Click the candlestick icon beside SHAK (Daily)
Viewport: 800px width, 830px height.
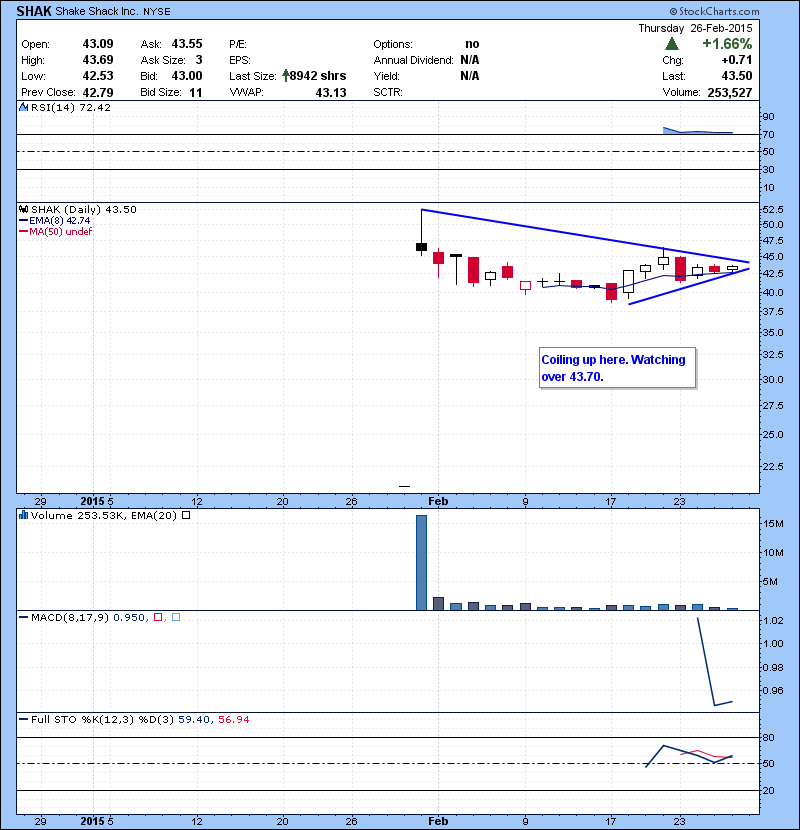(x=23, y=209)
